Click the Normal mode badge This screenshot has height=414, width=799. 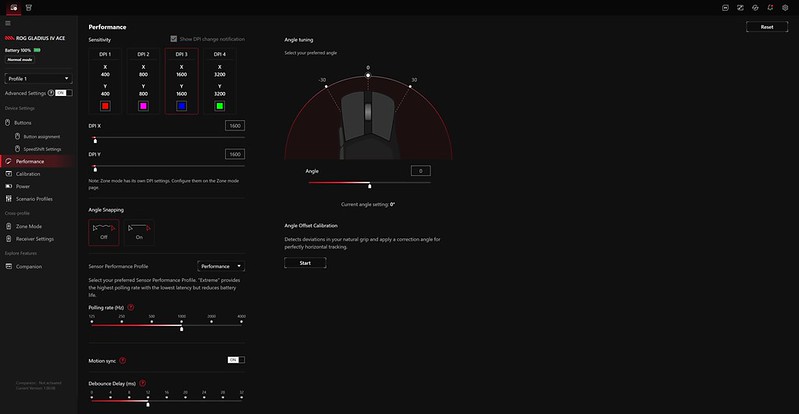point(20,60)
